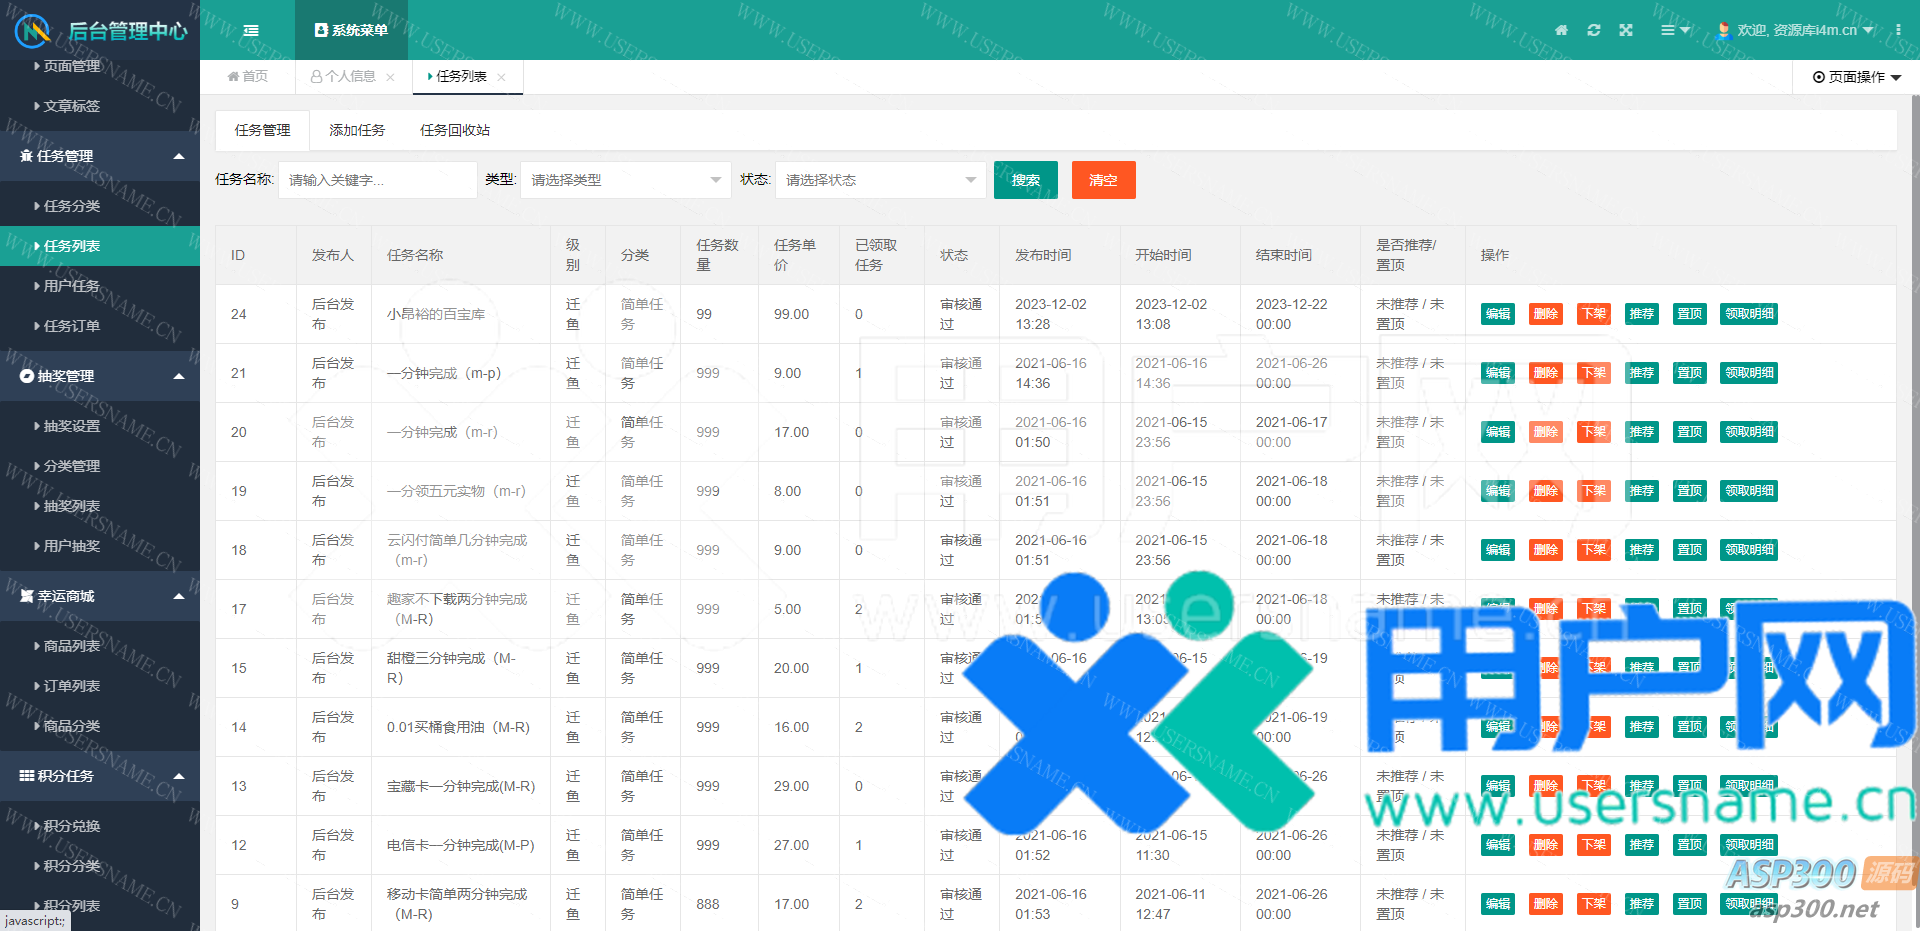Click the 后台管理中心 logo icon
The height and width of the screenshot is (931, 1920).
tap(33, 30)
